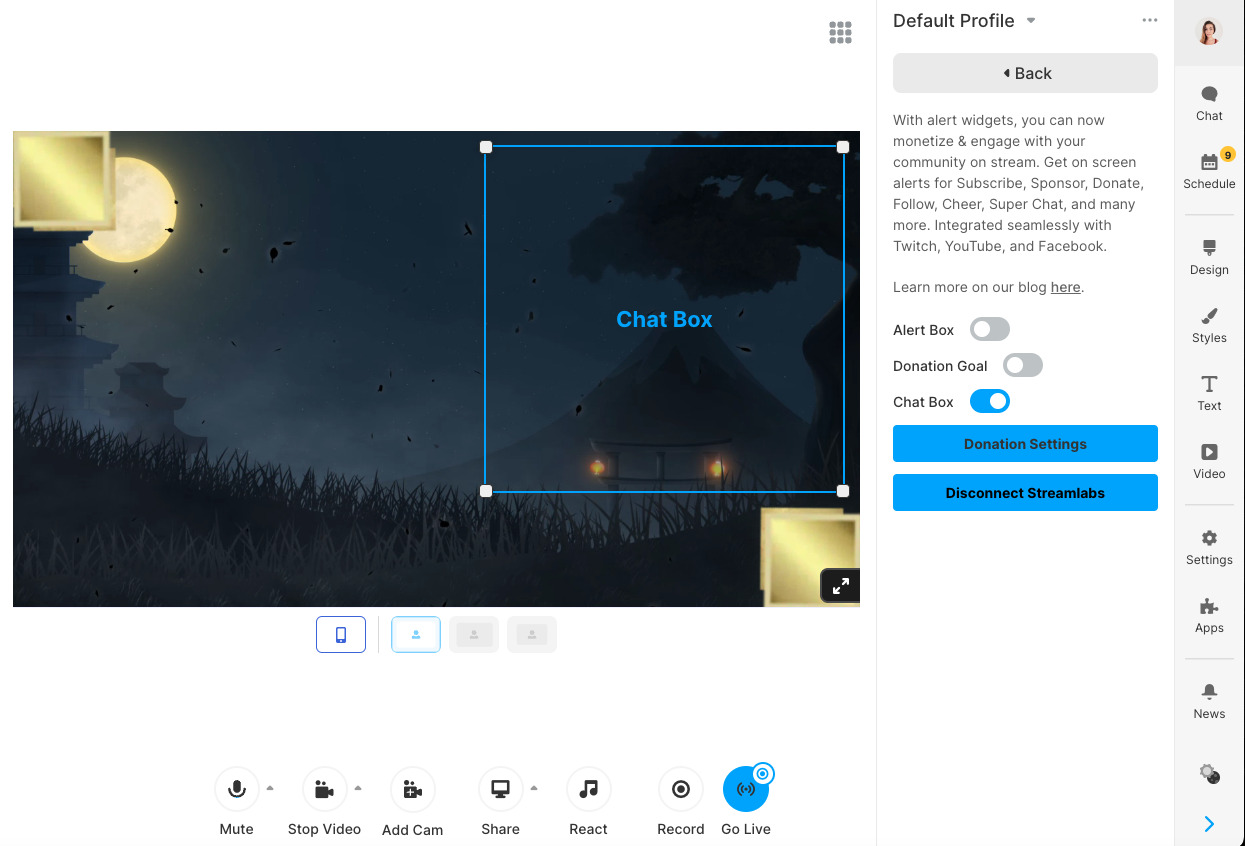Open Settings from the sidebar
Image resolution: width=1245 pixels, height=846 pixels.
click(x=1209, y=547)
